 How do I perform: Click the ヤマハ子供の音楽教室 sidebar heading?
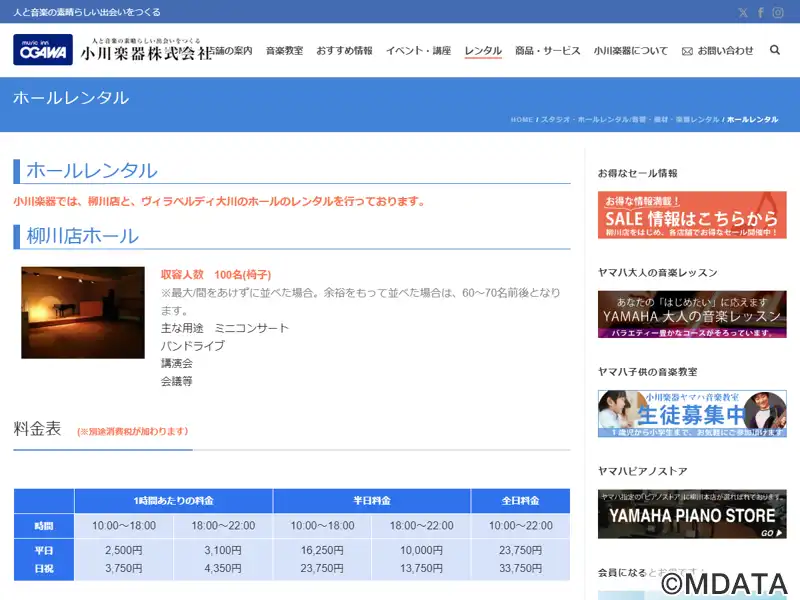coord(647,372)
